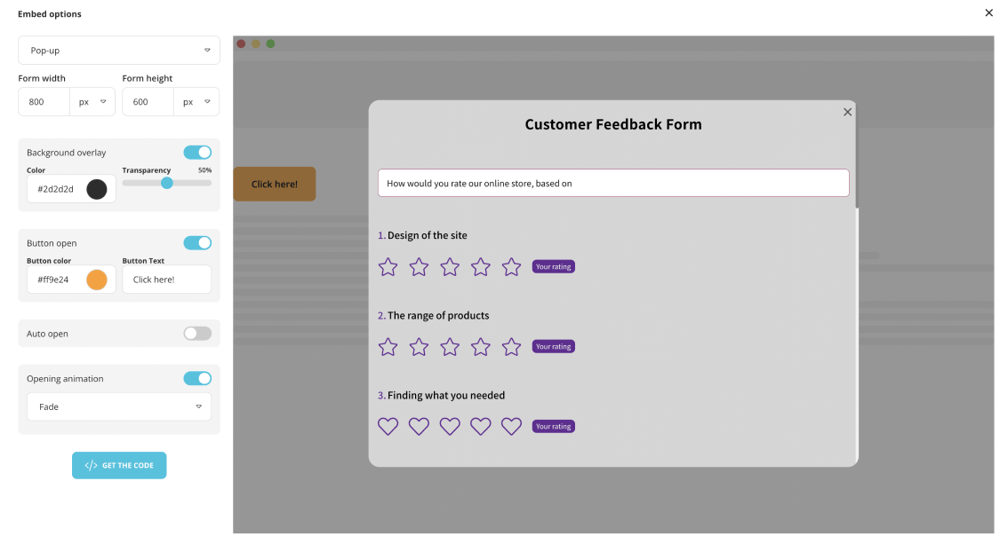Click fourth heart for Finding what you needed
The image size is (1000, 552).
click(481, 427)
